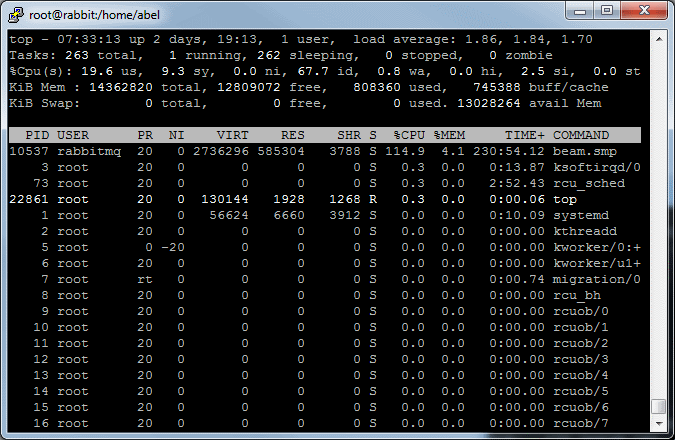Image resolution: width=675 pixels, height=440 pixels.
Task: Click the VIRT column header
Action: click(233, 135)
